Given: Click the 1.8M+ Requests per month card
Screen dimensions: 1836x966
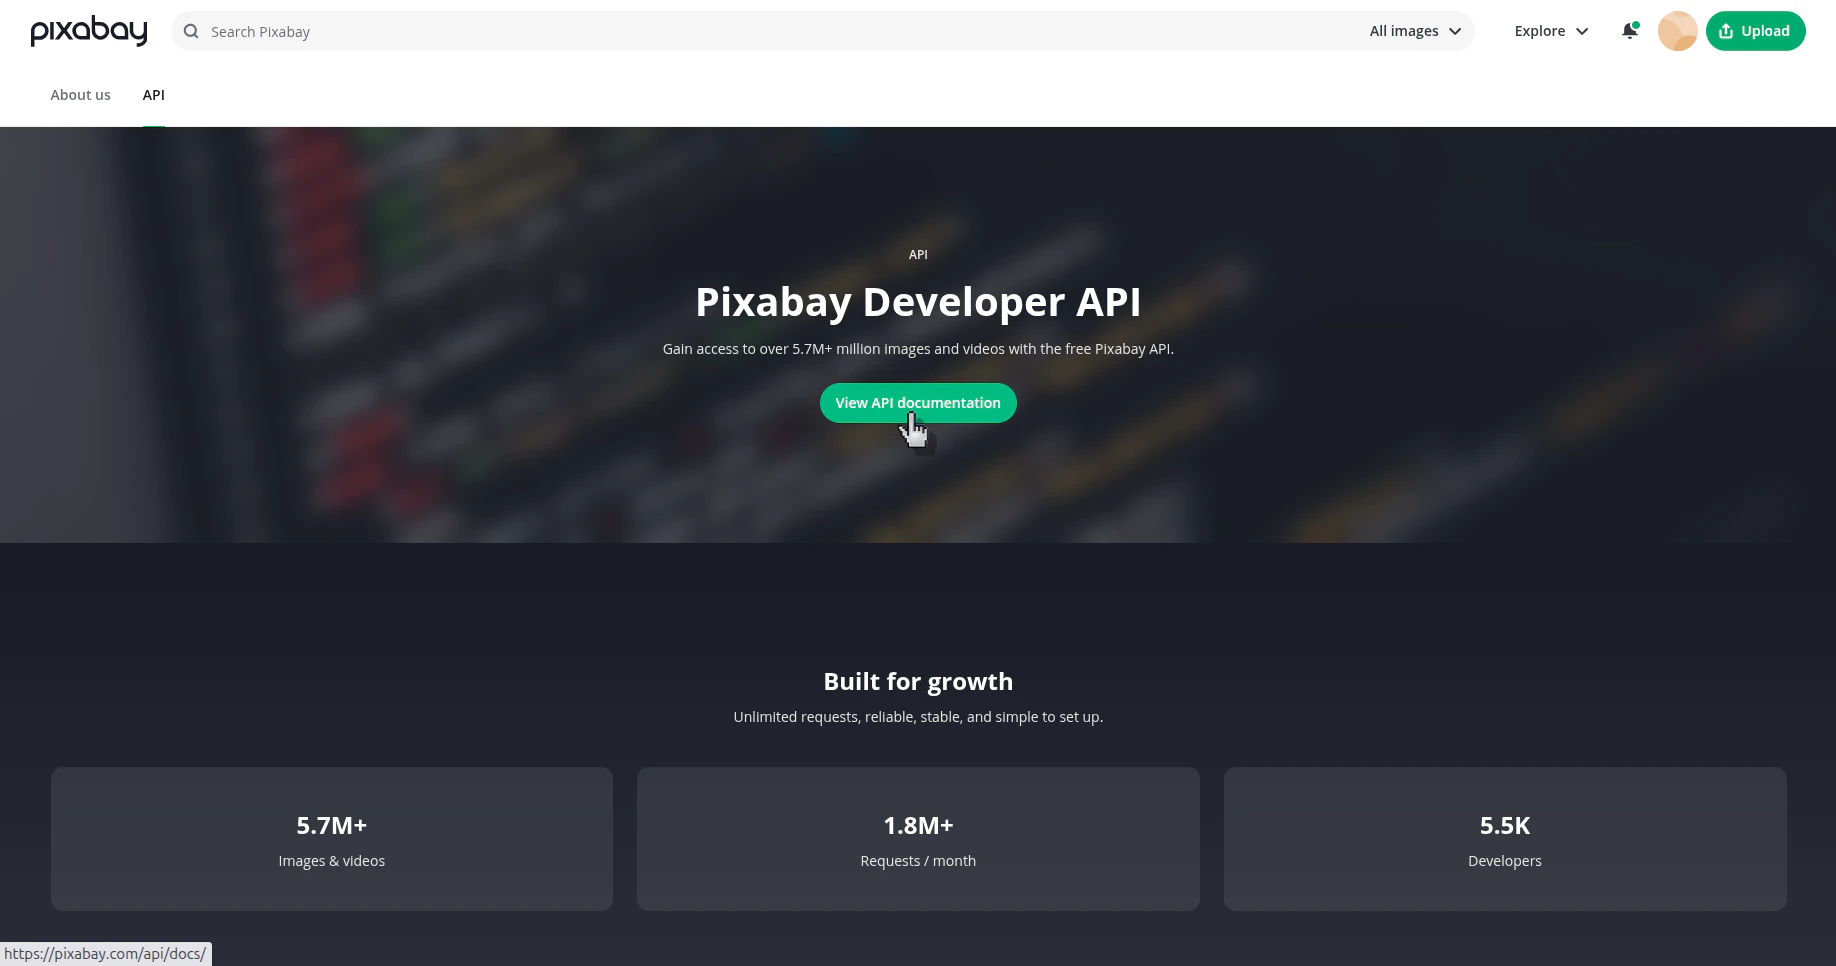Looking at the screenshot, I should [917, 839].
